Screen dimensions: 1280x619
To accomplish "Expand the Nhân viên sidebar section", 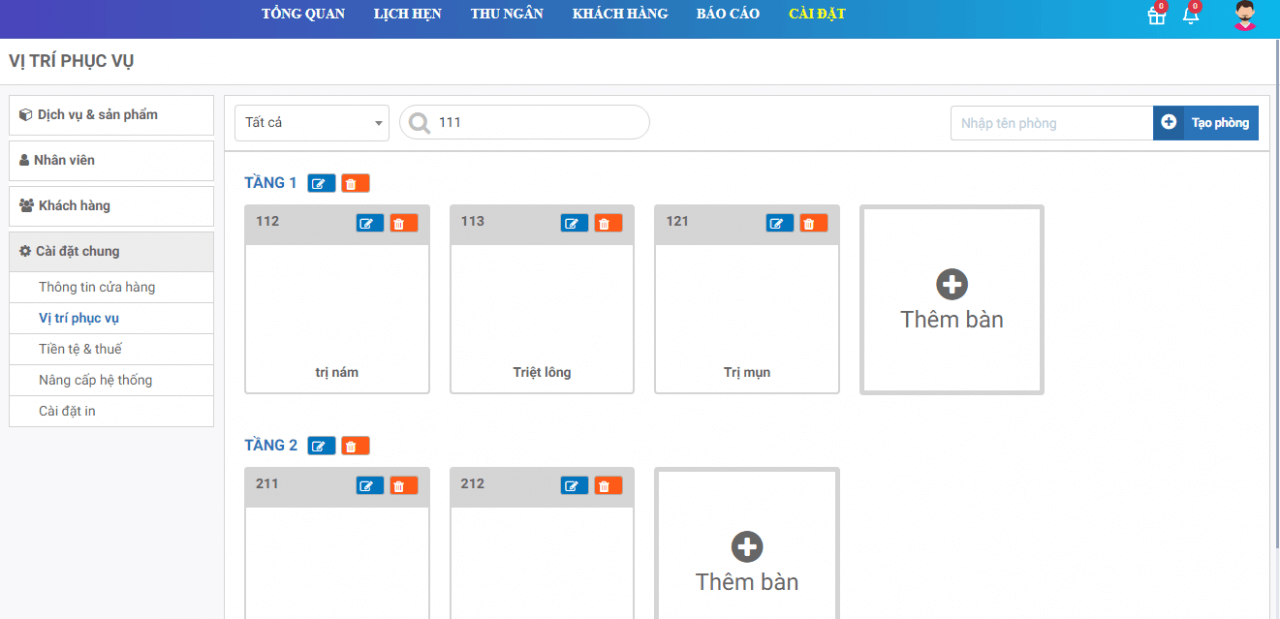I will 111,160.
